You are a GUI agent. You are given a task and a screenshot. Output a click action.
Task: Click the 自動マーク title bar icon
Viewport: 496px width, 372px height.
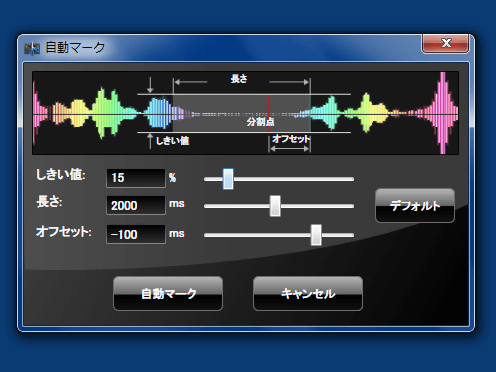pos(32,49)
